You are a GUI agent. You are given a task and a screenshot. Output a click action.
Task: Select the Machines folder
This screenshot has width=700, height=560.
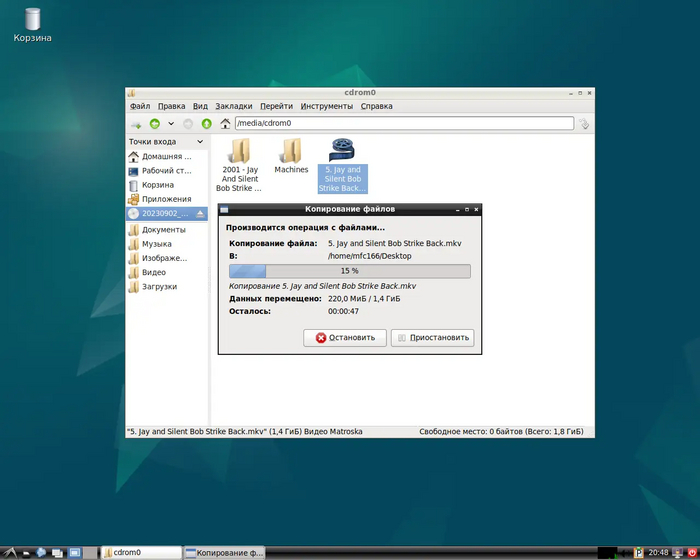point(291,156)
